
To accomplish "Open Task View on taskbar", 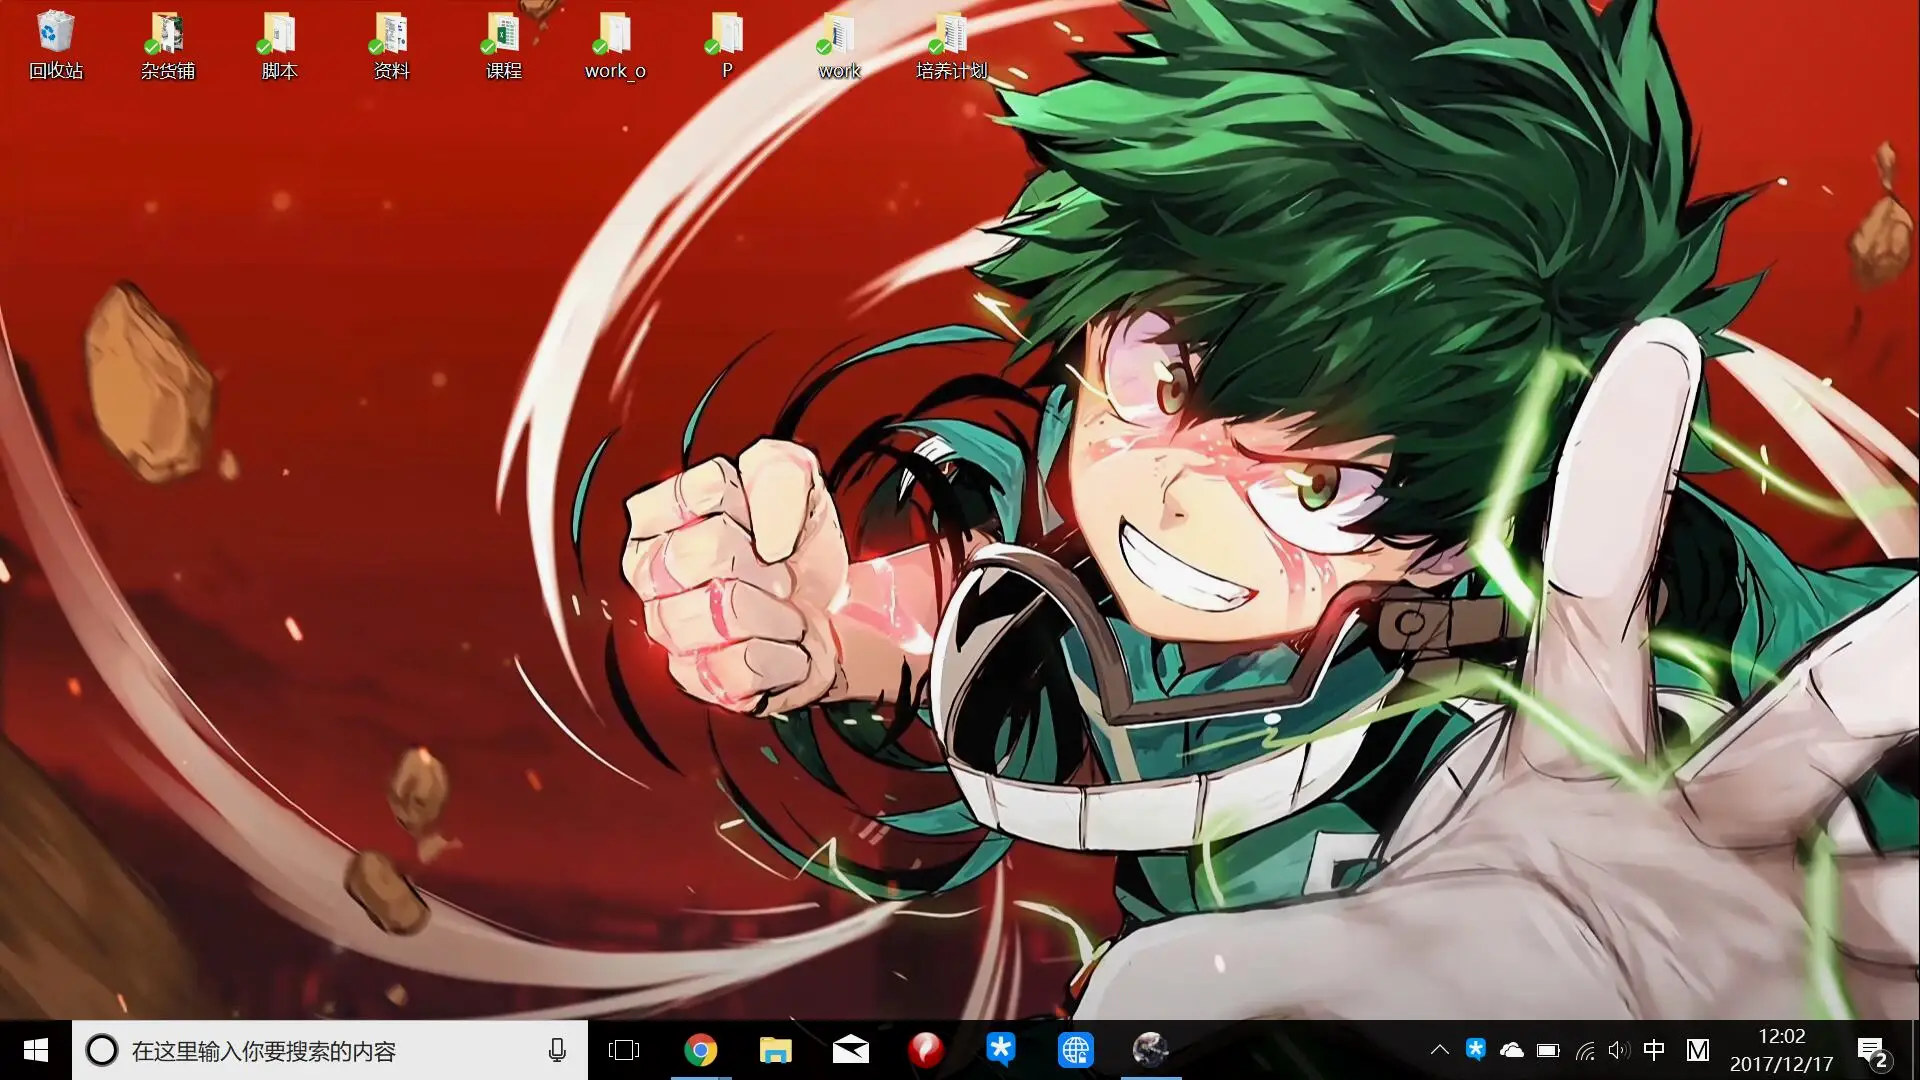I will click(x=624, y=1050).
